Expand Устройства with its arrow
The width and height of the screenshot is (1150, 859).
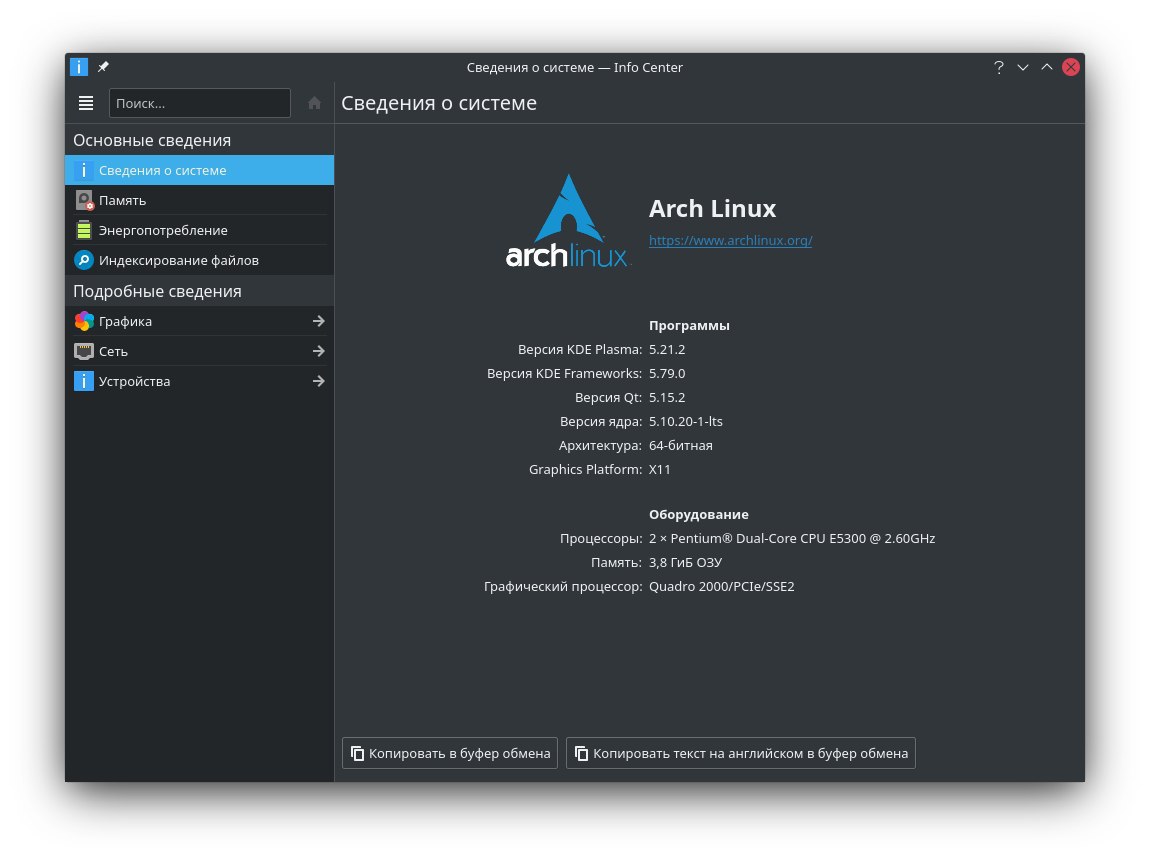(x=318, y=381)
